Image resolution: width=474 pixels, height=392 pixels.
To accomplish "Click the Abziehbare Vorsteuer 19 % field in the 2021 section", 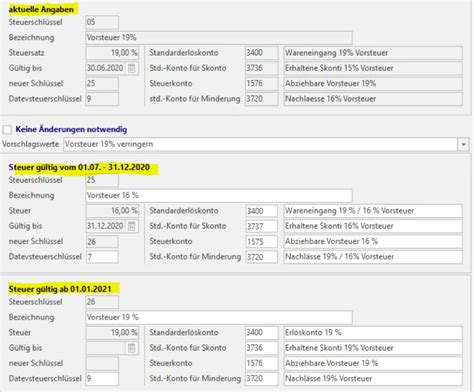I will [x=373, y=363].
